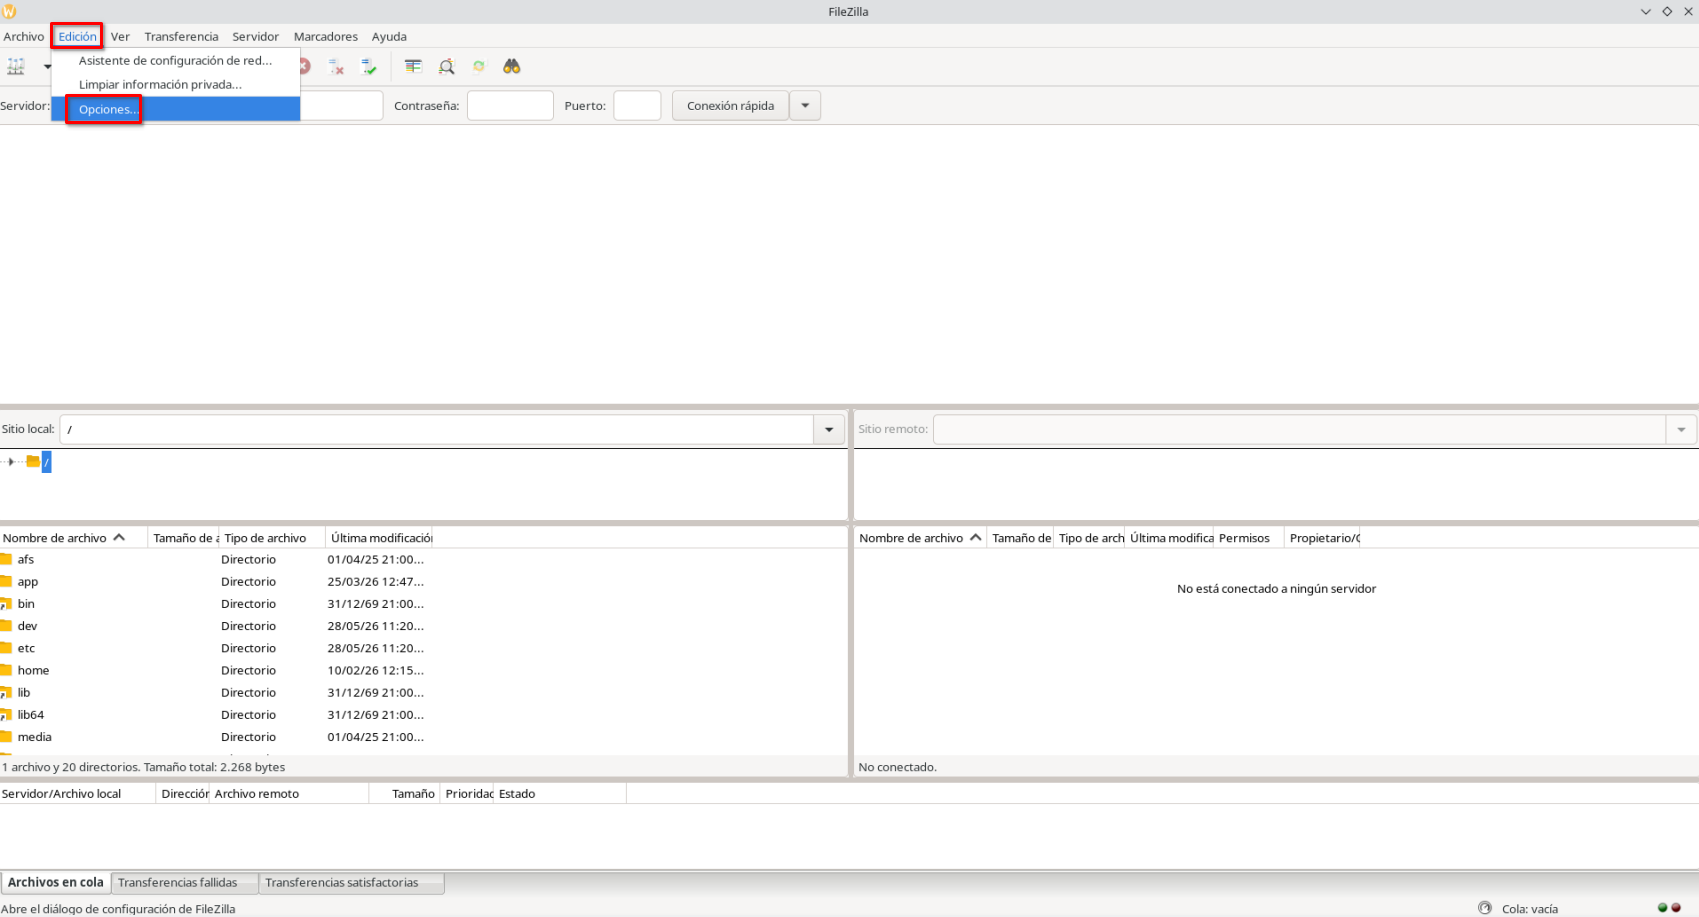Click the speed limit gauge icon in status bar
1699x917 pixels.
pyautogui.click(x=1485, y=908)
